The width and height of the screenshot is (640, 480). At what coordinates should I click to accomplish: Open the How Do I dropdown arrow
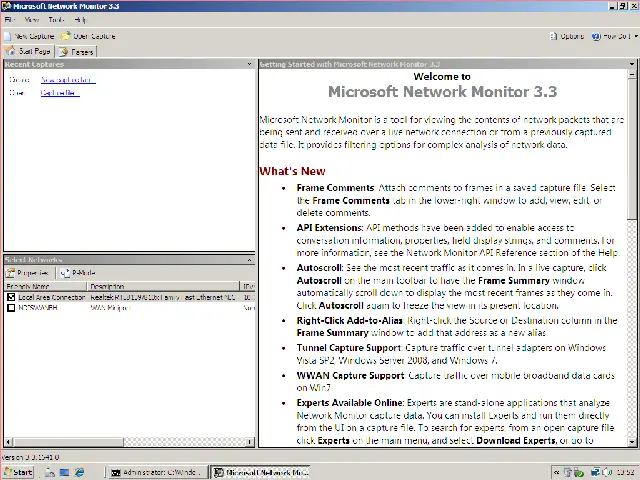click(x=636, y=36)
